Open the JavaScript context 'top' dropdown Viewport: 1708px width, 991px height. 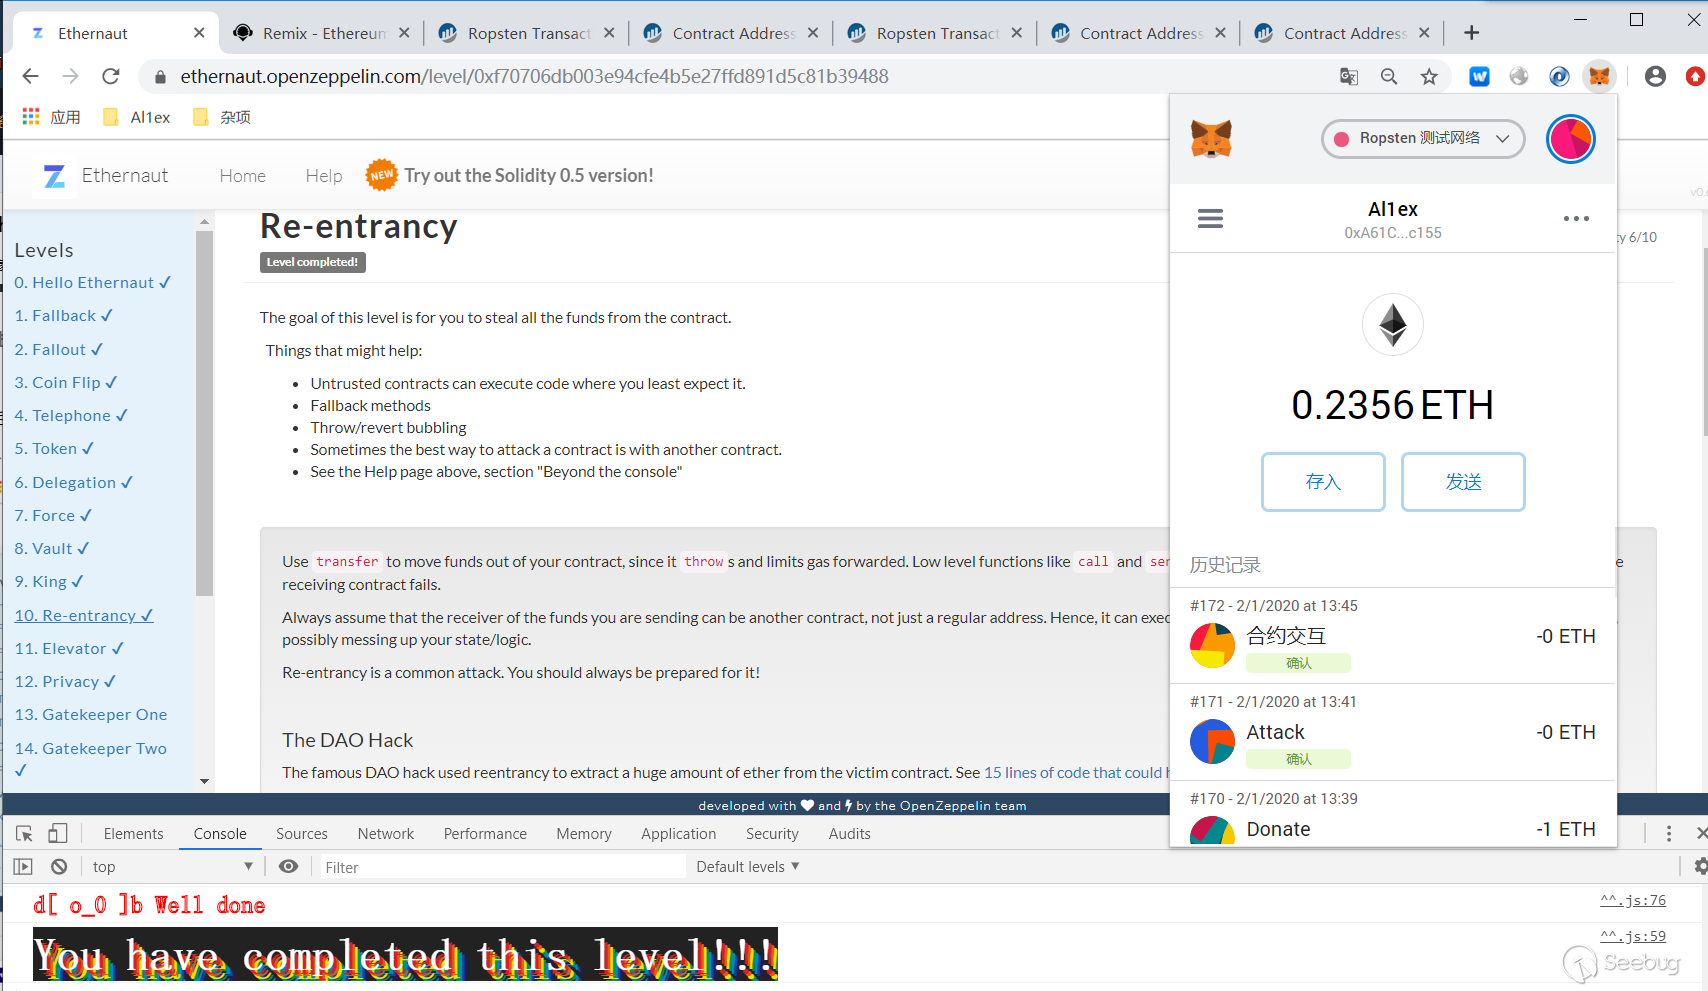coord(172,866)
